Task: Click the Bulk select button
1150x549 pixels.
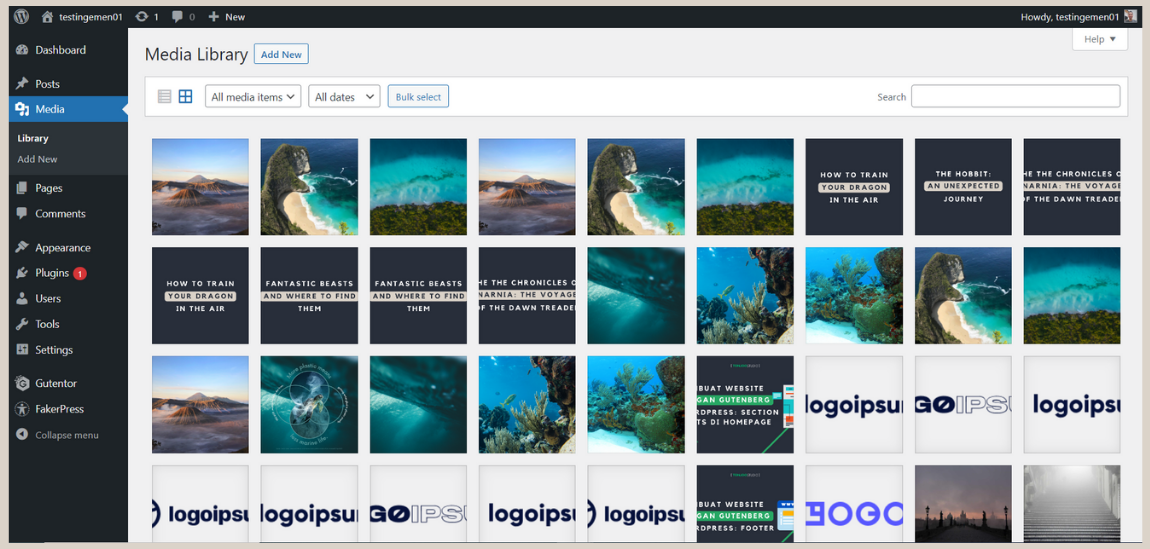Action: point(418,96)
